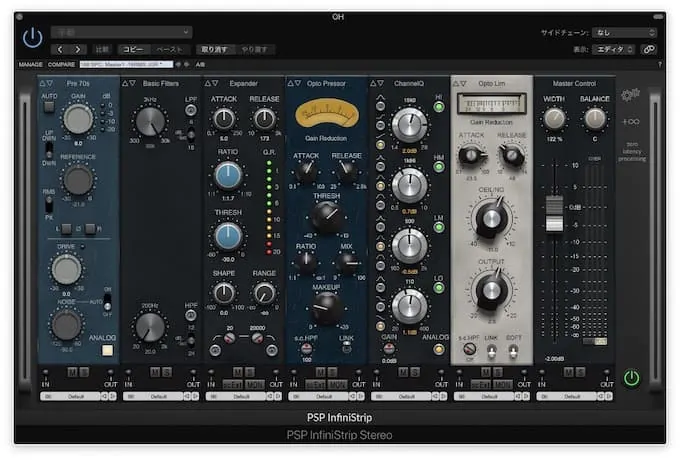
Task: Adjust Pre 70s DRIVE knob
Action: (x=66, y=269)
